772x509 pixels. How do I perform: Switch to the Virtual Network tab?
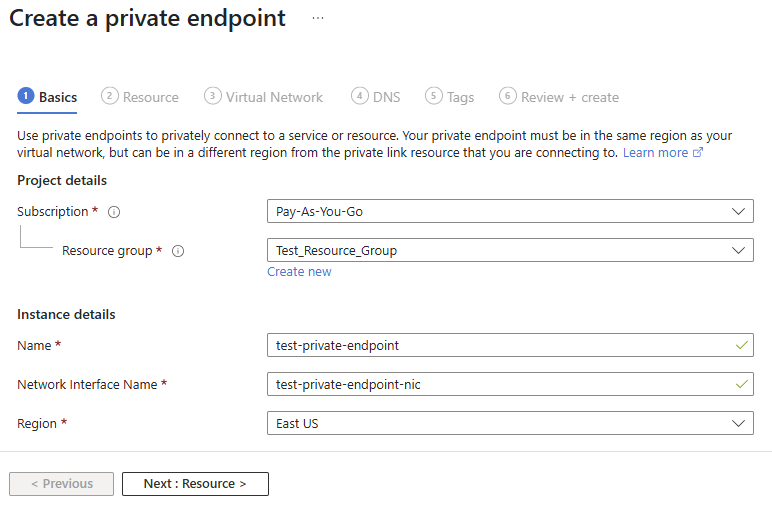[274, 97]
